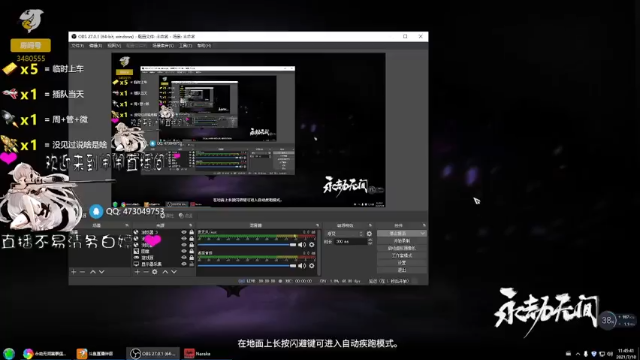Click the 启动虚拟摄像机 (Start Virtual Camera) button
The image size is (640, 360).
[x=402, y=248]
